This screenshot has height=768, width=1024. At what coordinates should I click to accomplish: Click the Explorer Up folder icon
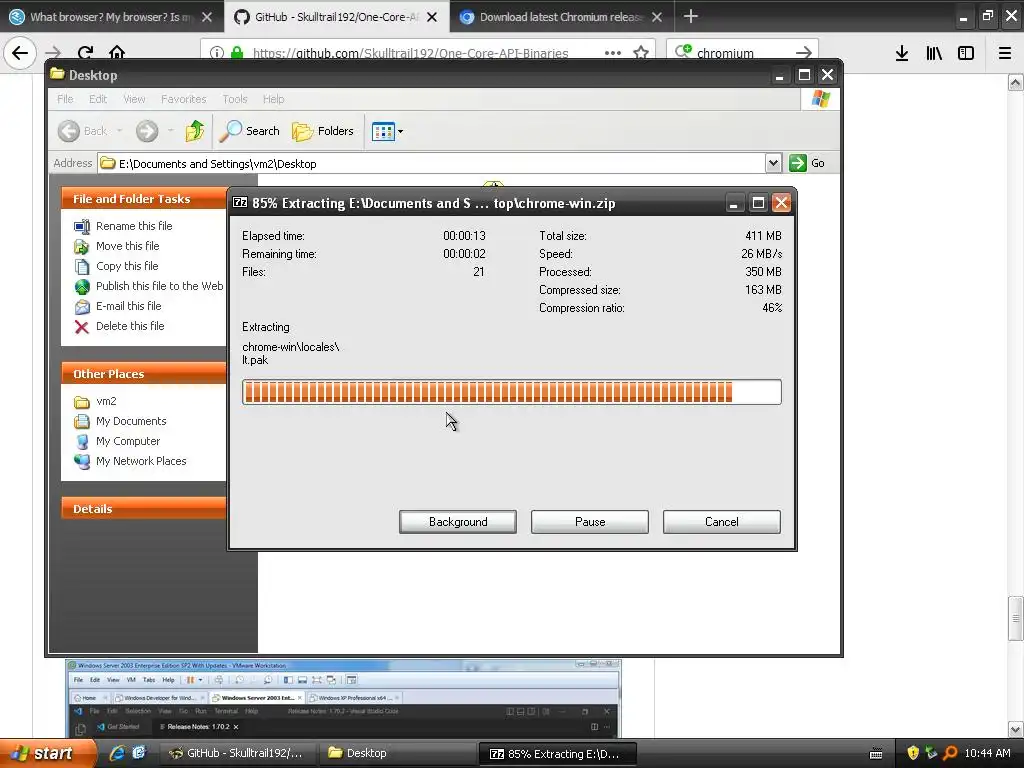click(195, 131)
